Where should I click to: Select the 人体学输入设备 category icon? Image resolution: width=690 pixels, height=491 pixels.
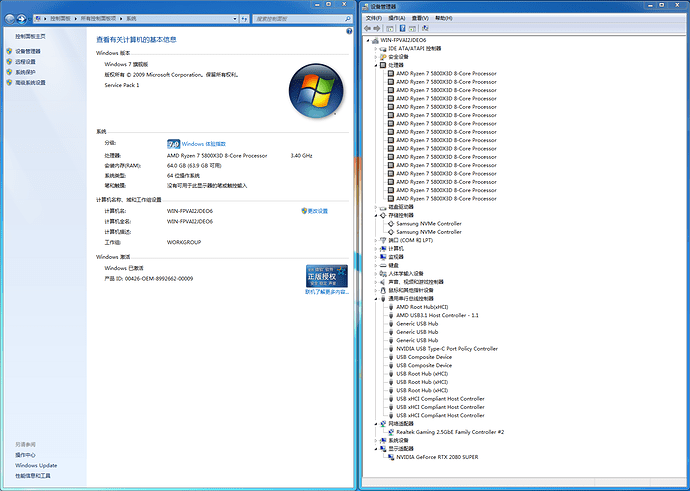pos(383,274)
